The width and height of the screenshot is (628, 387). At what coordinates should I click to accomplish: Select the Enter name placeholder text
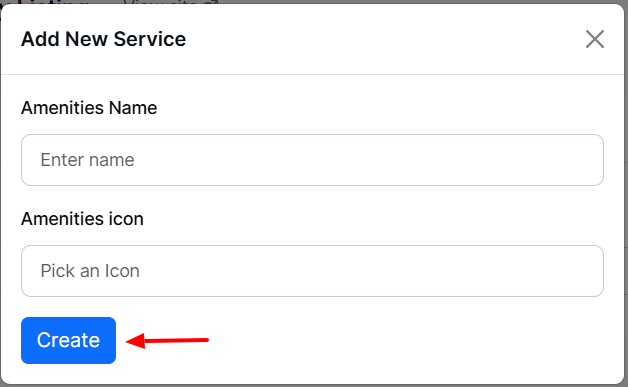87,160
